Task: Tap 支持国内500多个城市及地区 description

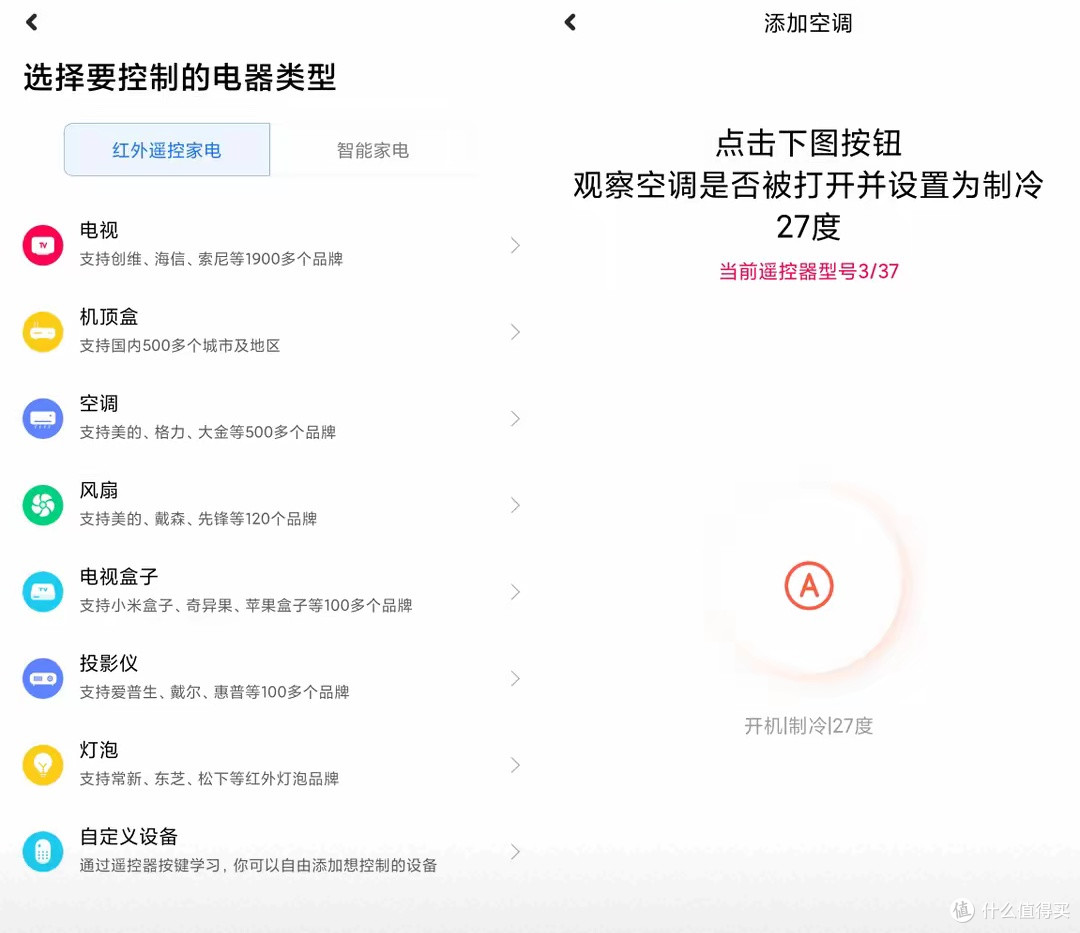Action: pyautogui.click(x=180, y=346)
